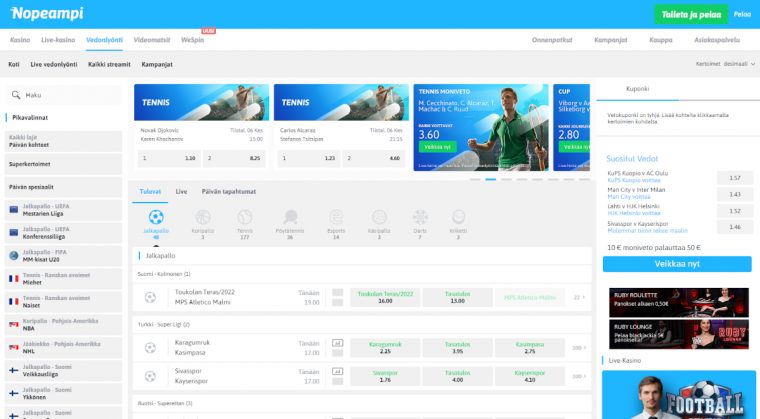
Task: Open the Veikkausliiga league link
Action: [63, 371]
